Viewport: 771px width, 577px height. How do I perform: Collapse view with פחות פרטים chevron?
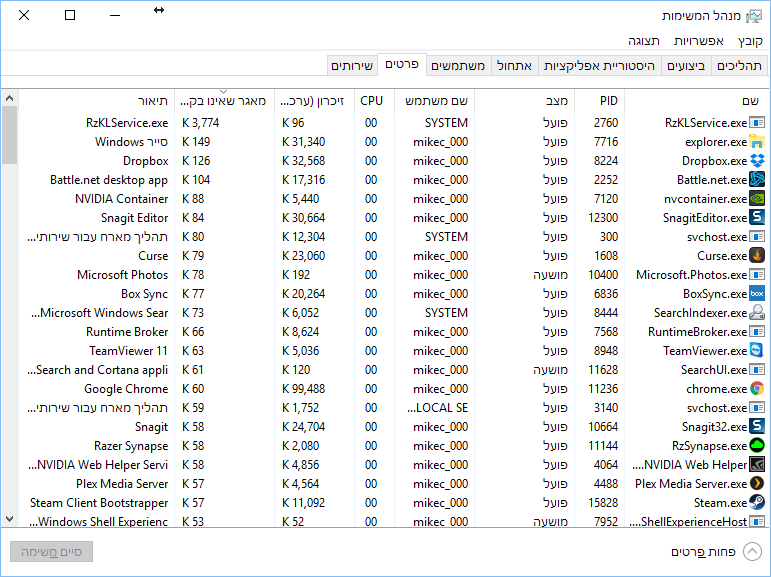click(752, 552)
